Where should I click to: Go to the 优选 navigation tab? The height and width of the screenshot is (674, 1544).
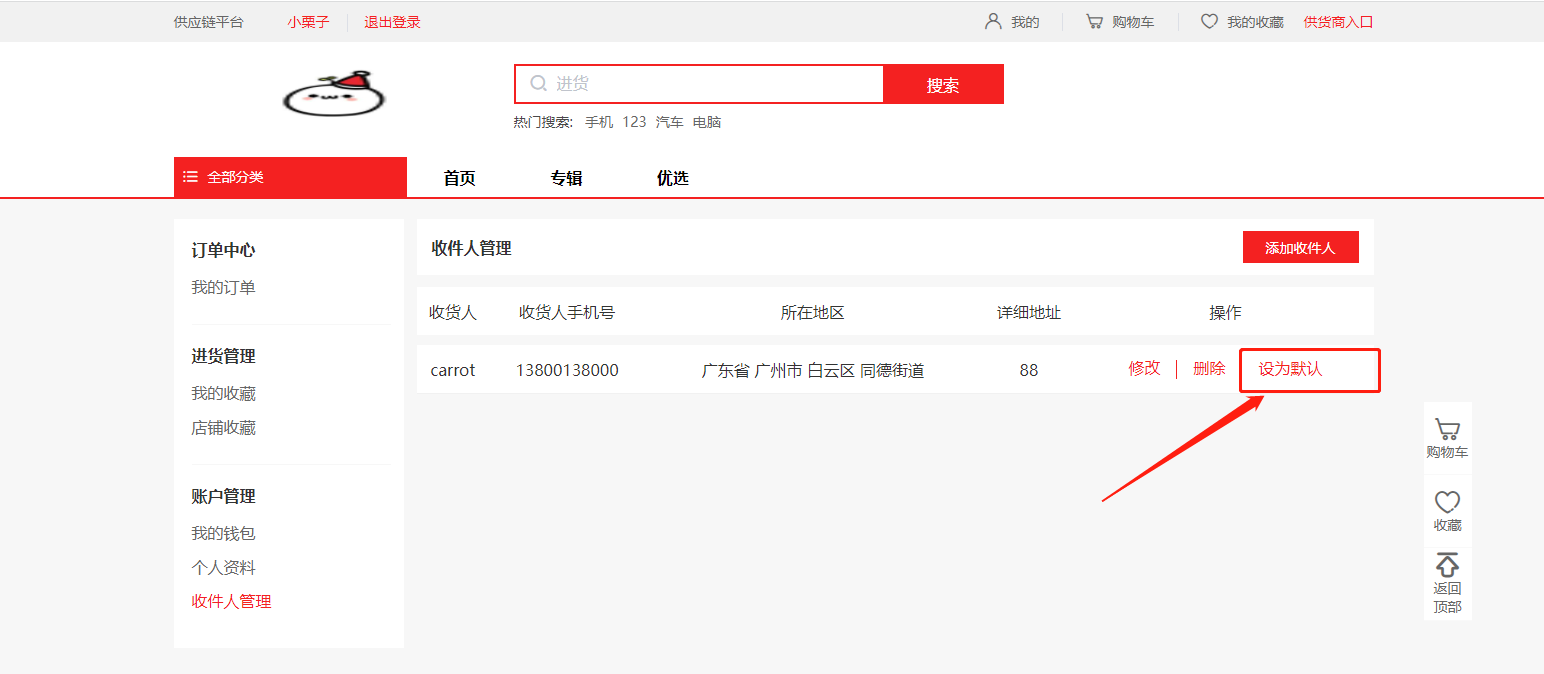[672, 178]
